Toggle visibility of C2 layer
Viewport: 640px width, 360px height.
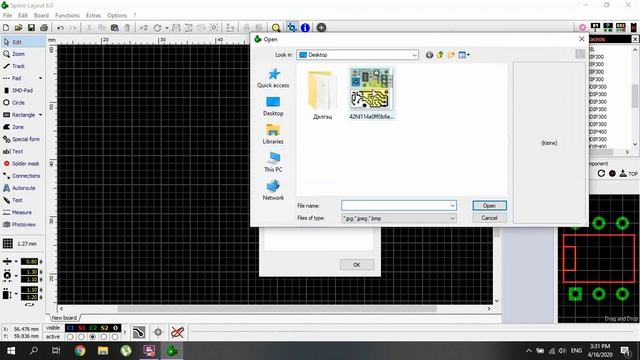tap(93, 328)
